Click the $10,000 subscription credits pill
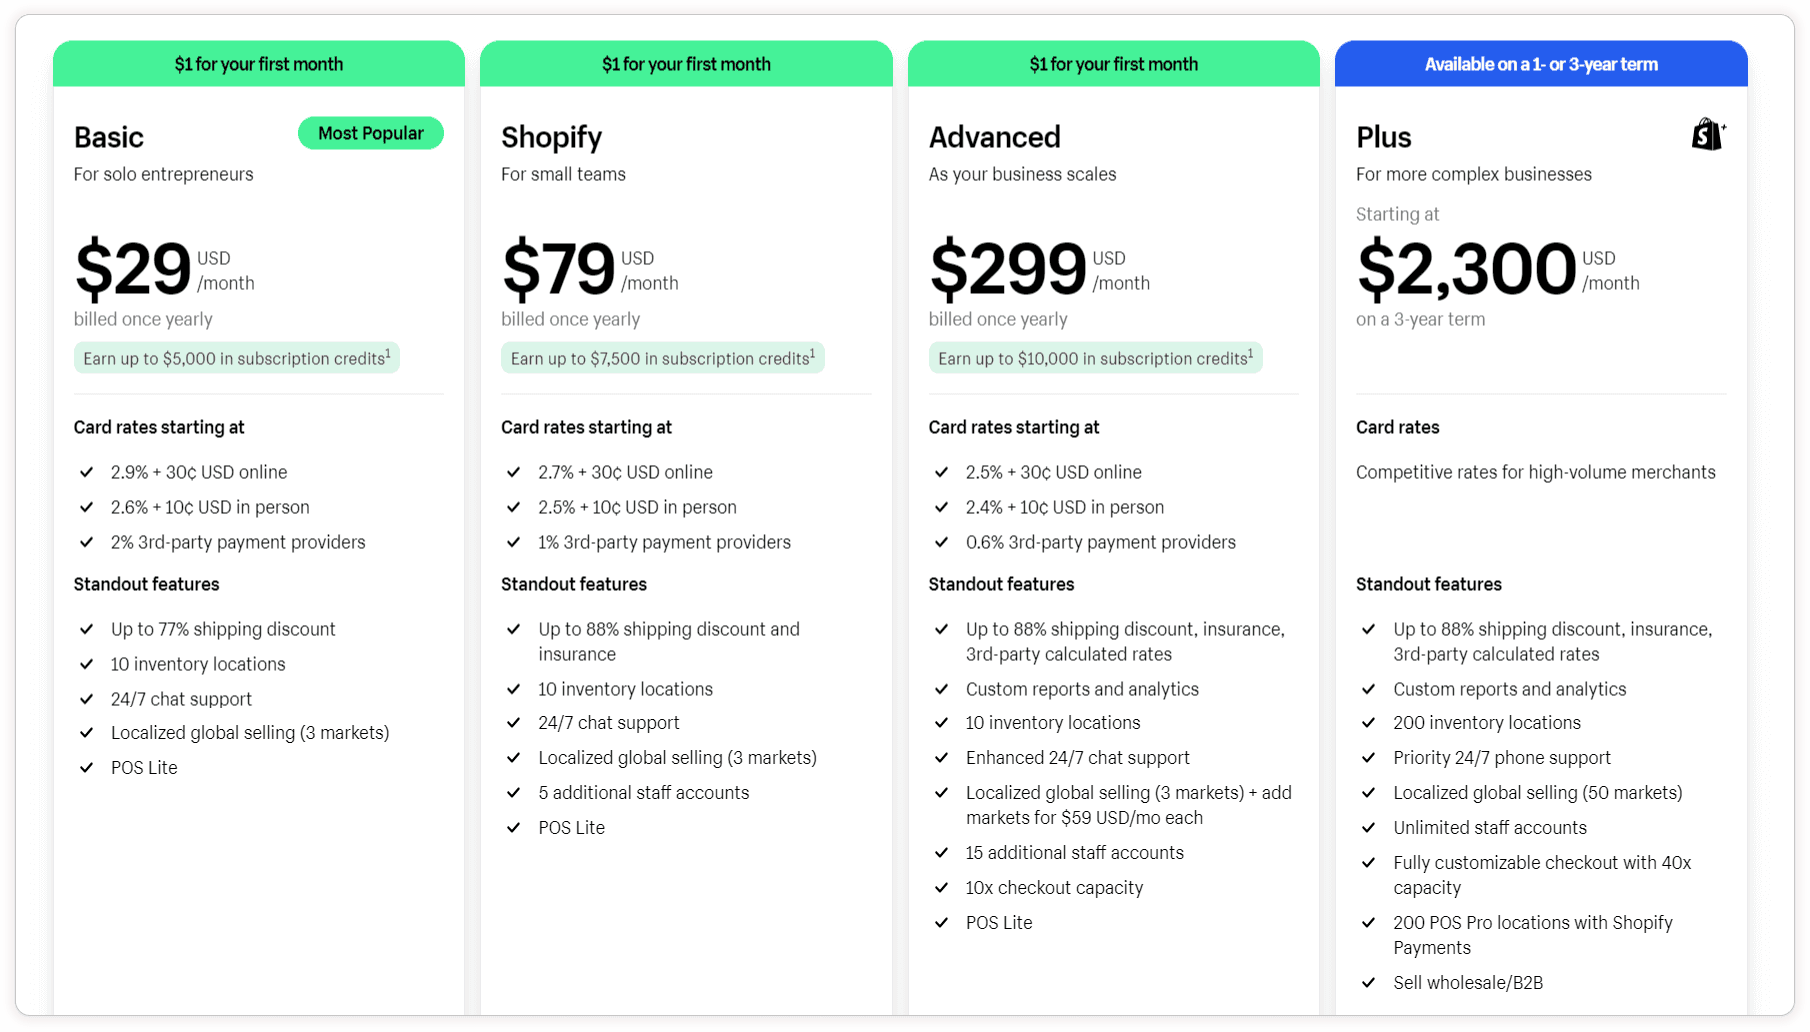 click(x=1095, y=358)
